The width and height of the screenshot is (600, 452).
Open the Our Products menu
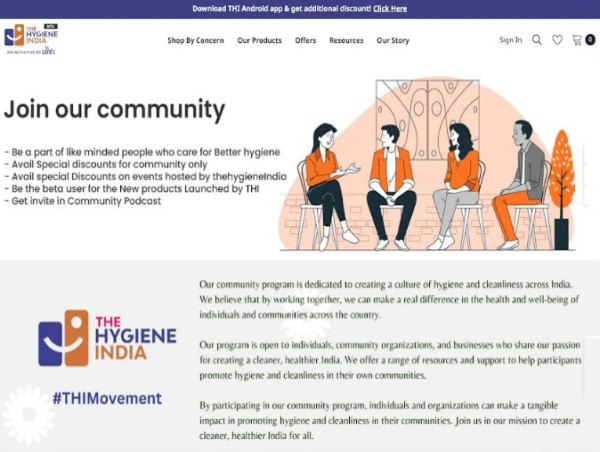tap(259, 40)
